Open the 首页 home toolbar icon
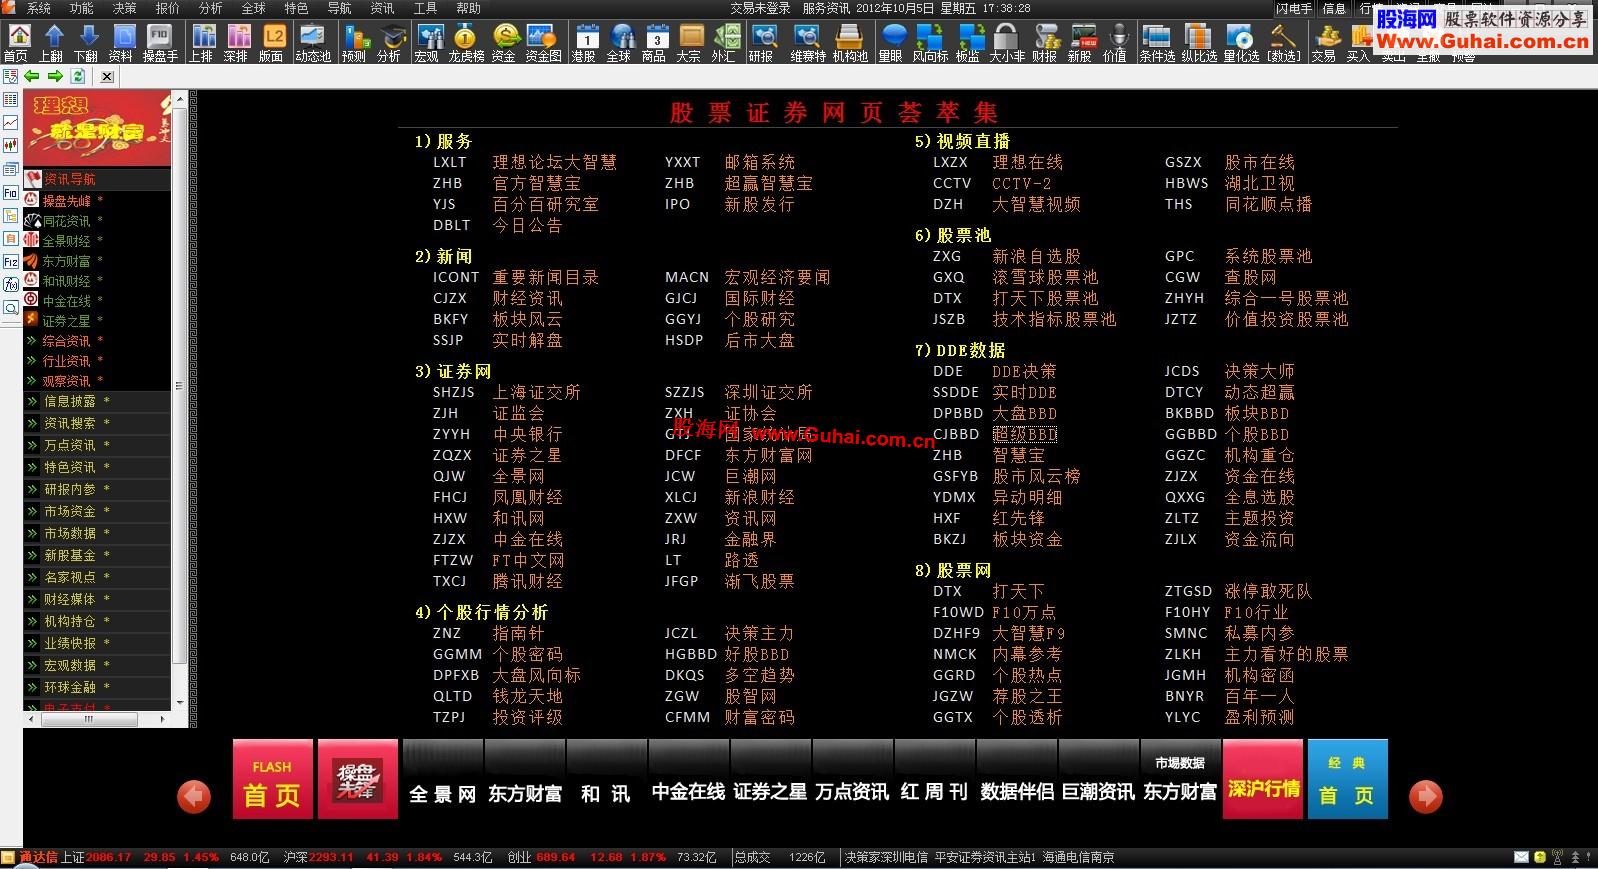The width and height of the screenshot is (1598, 869). point(16,42)
